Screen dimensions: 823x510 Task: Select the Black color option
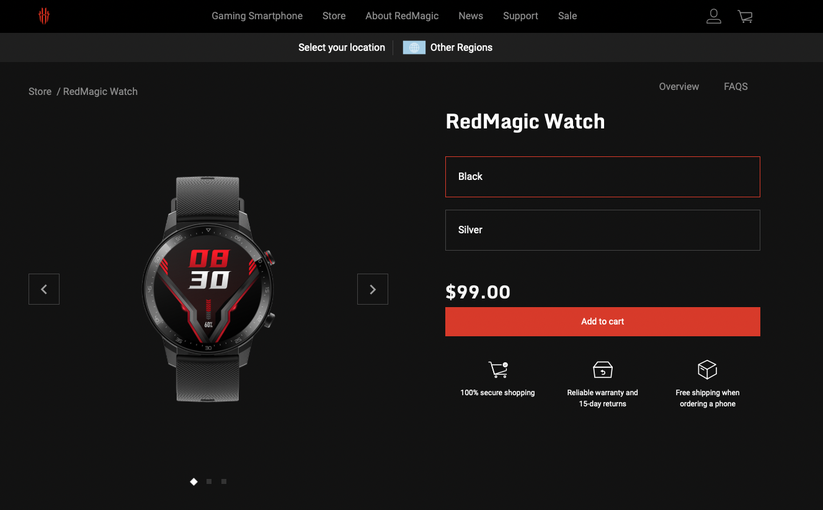pyautogui.click(x=603, y=177)
